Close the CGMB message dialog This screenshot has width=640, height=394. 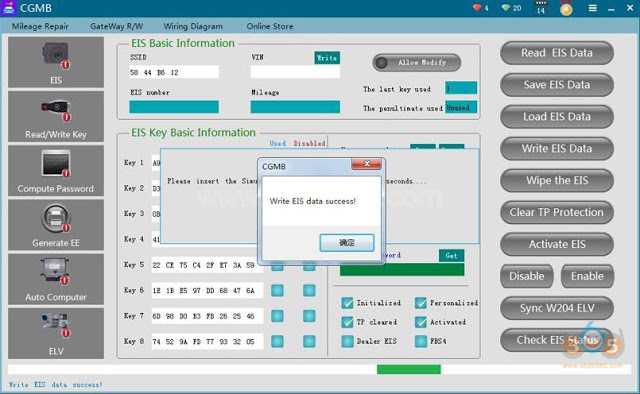click(366, 164)
